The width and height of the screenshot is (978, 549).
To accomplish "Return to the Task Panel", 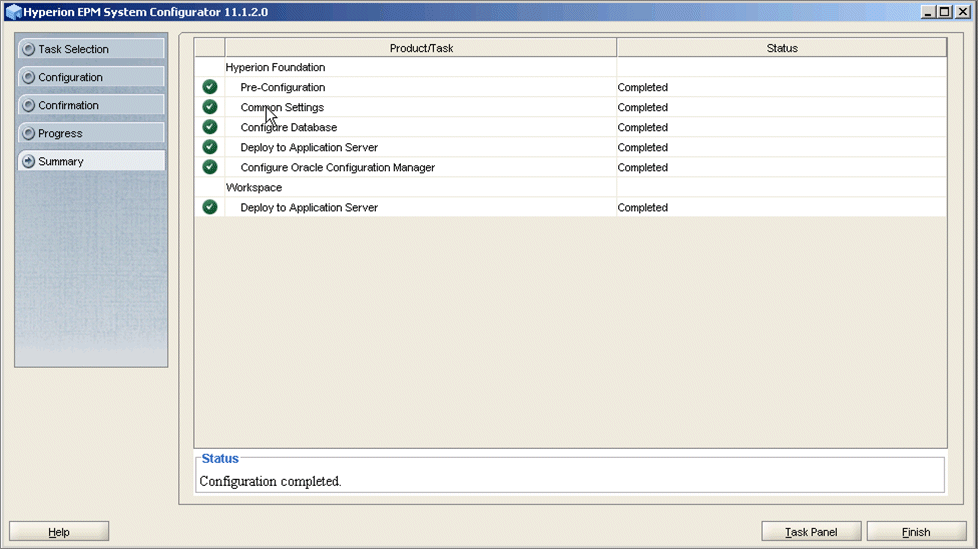I will [811, 532].
